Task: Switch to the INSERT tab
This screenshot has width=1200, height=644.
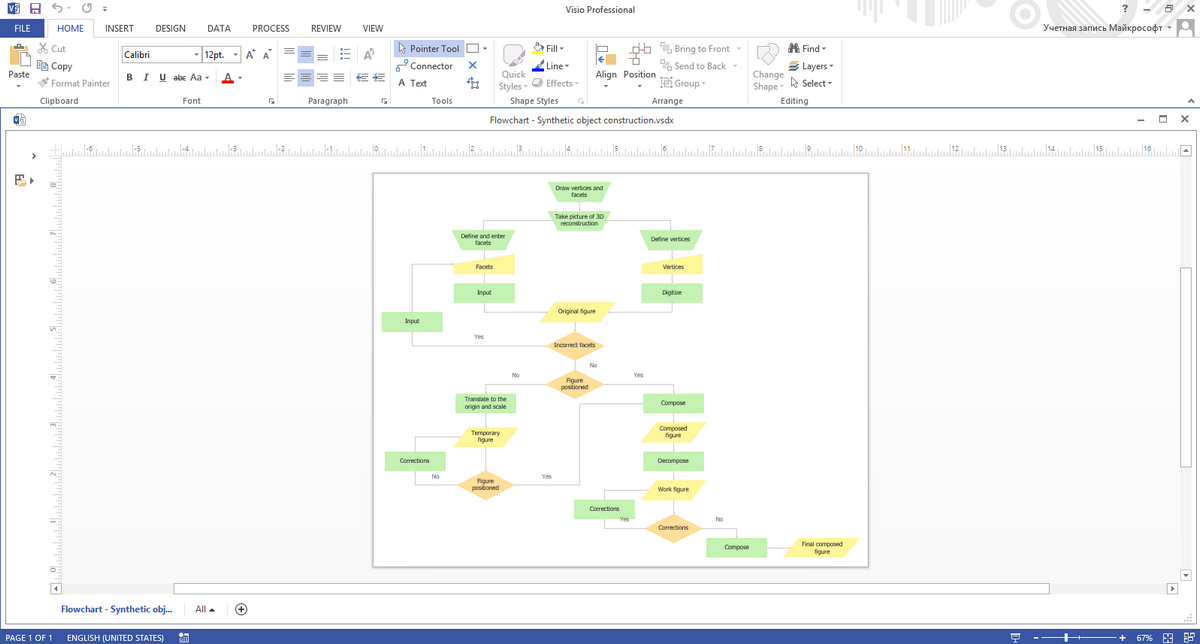Action: (x=119, y=29)
